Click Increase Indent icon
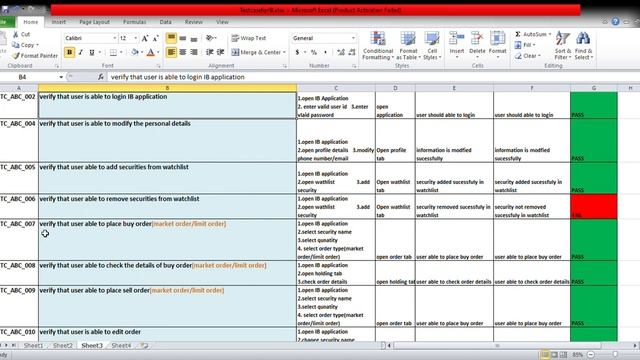640x360 pixels. coord(220,52)
